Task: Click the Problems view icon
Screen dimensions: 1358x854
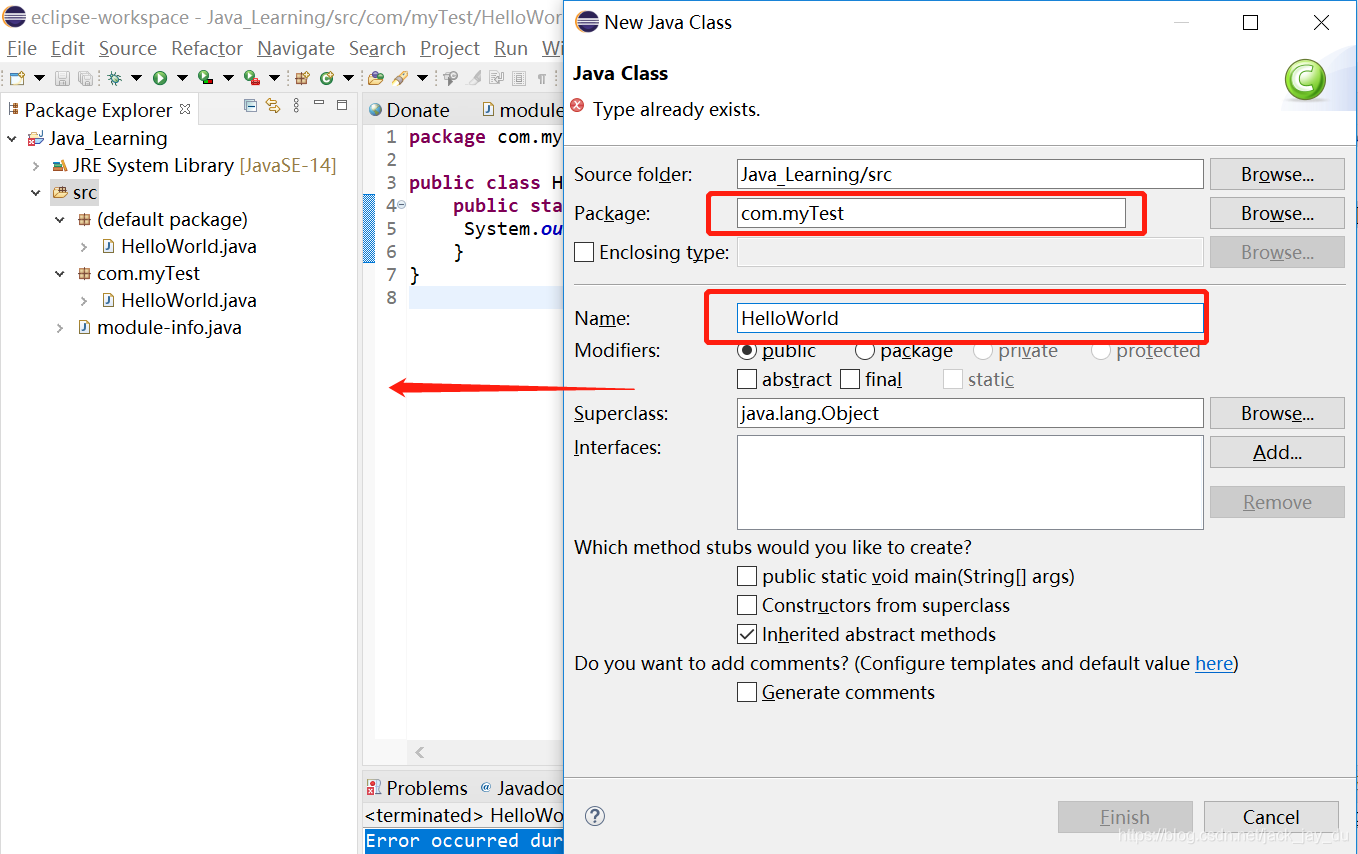Action: 373,788
